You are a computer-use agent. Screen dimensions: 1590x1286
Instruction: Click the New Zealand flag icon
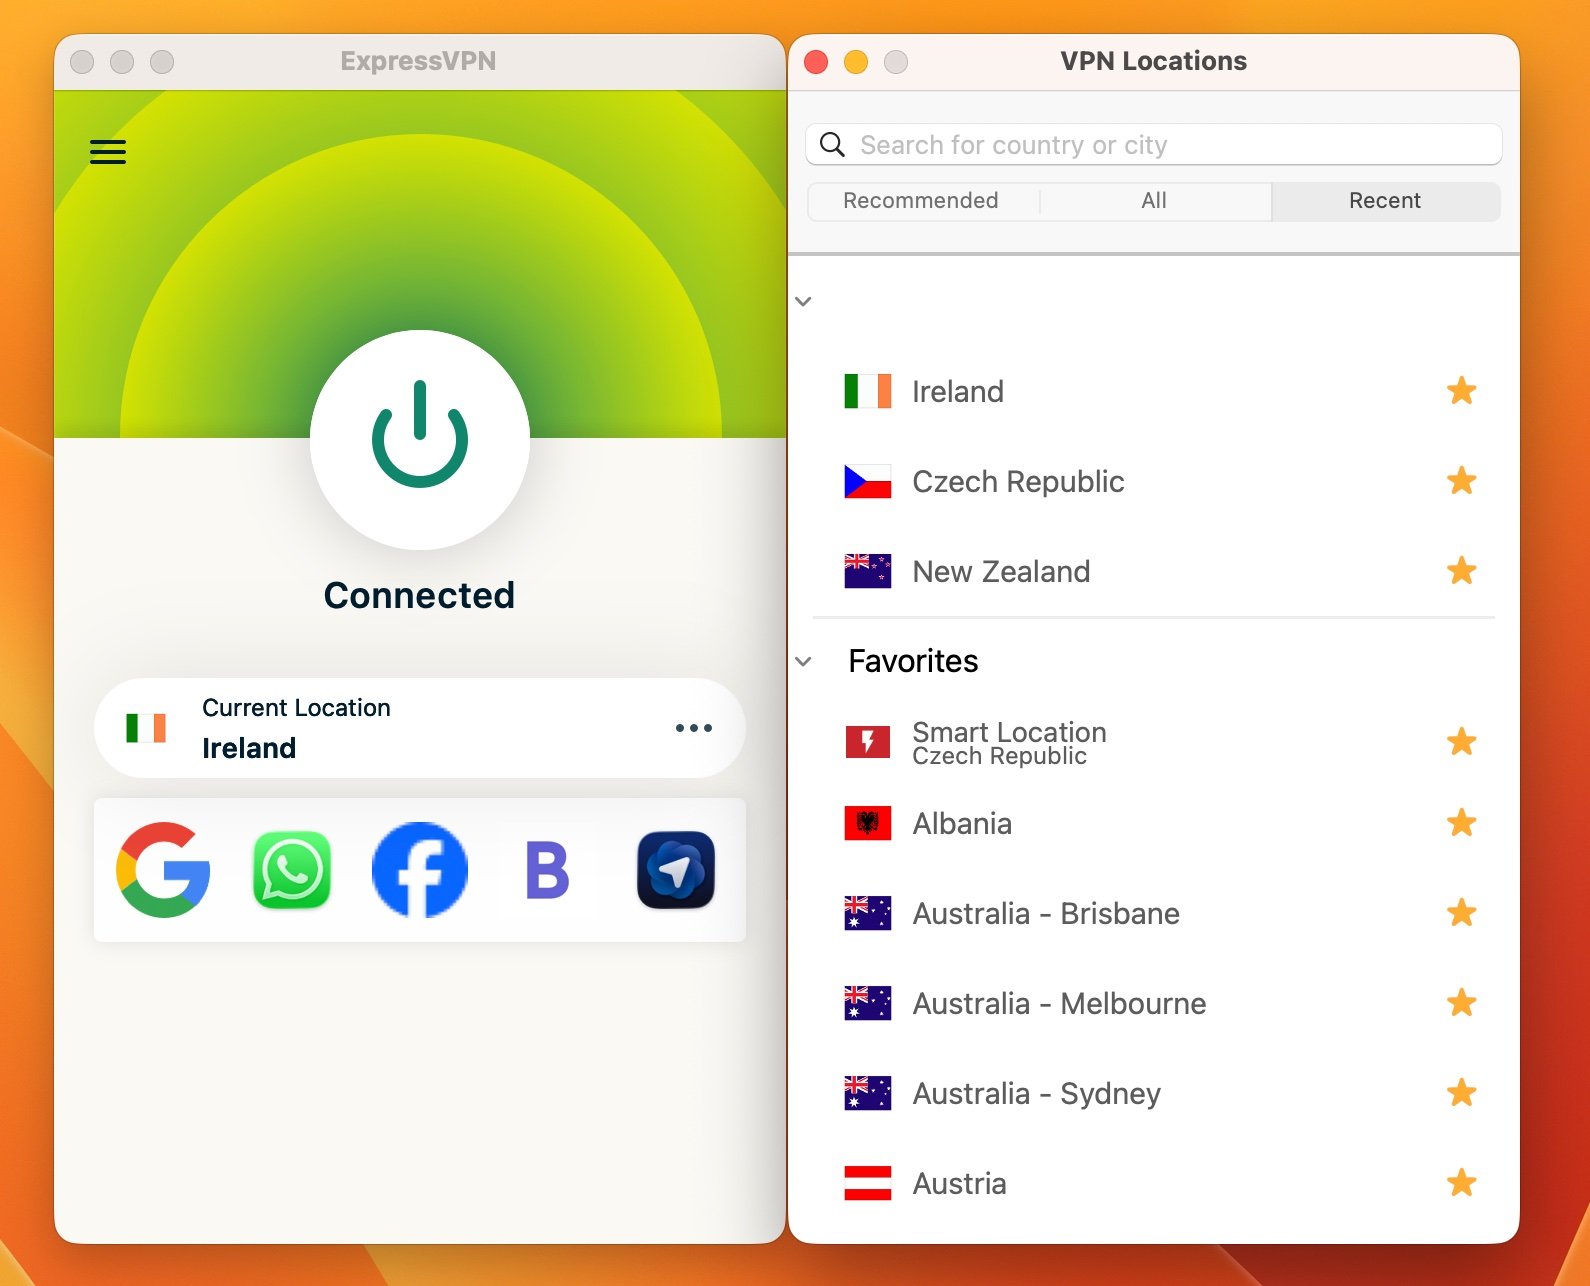click(x=868, y=571)
